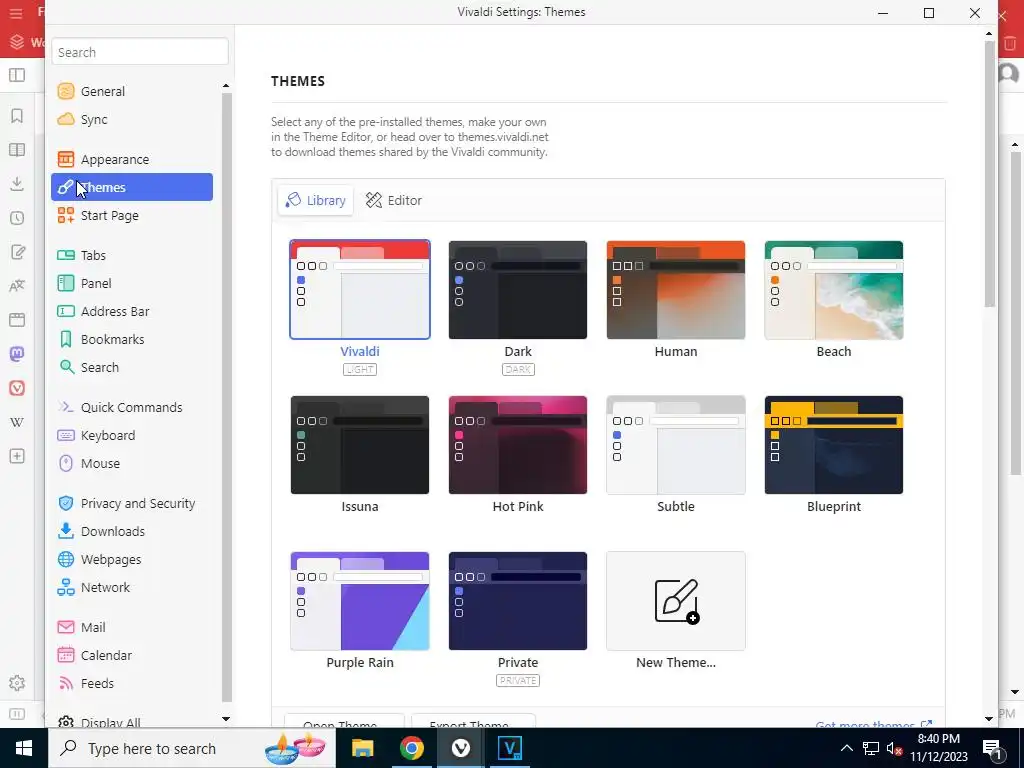The height and width of the screenshot is (768, 1024).
Task: Open the Vivaldi web panel
Action: pyautogui.click(x=17, y=388)
